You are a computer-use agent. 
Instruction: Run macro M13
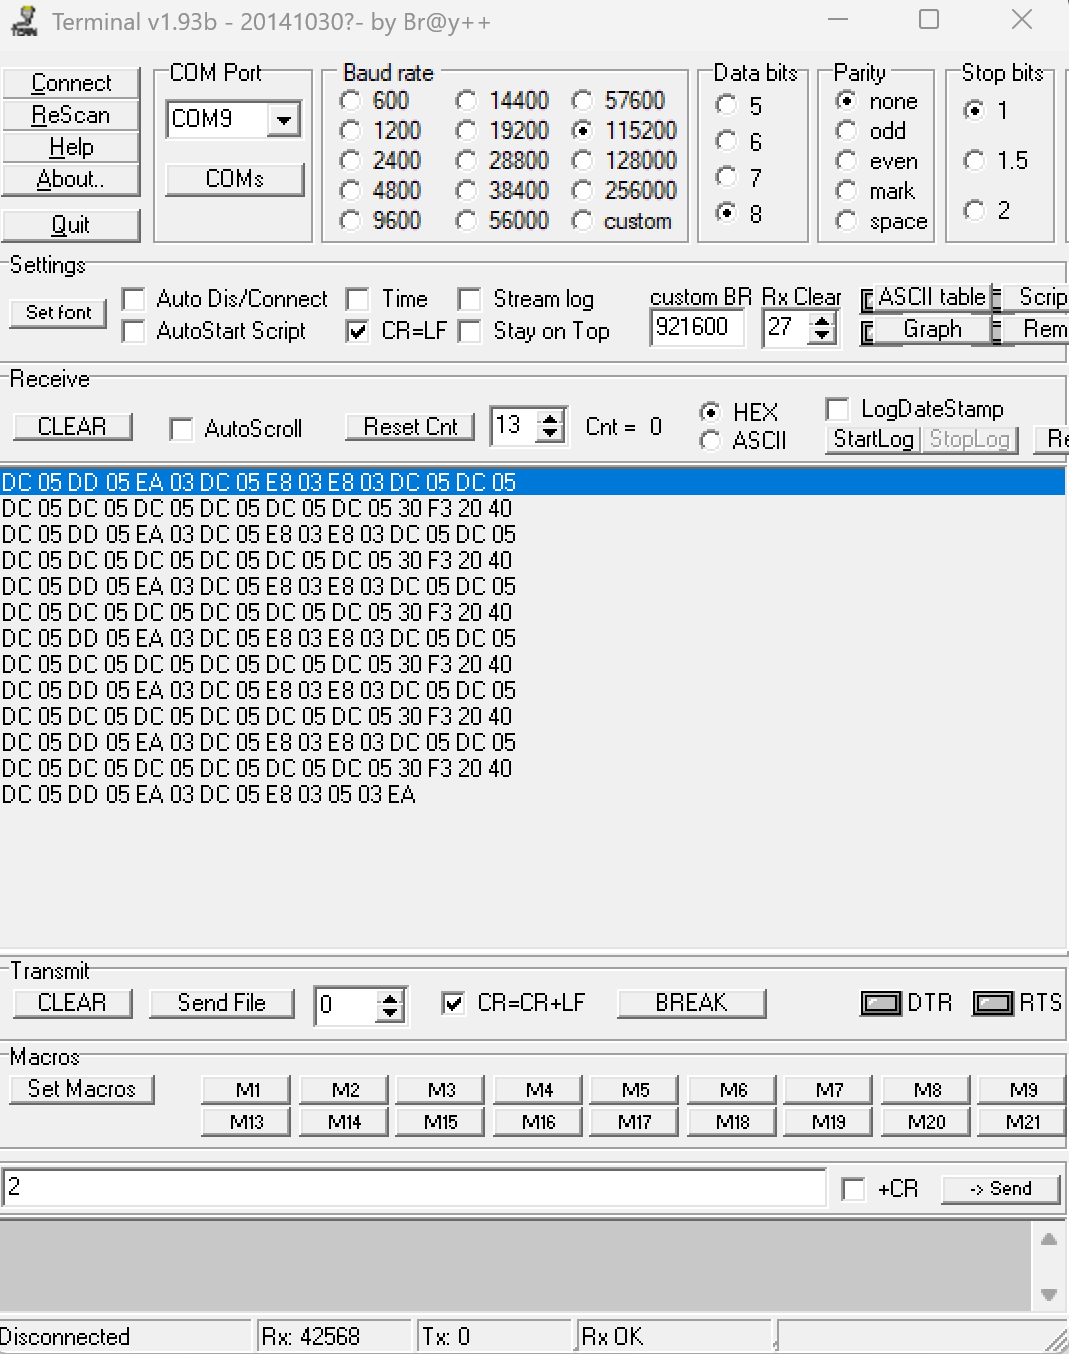click(247, 1122)
